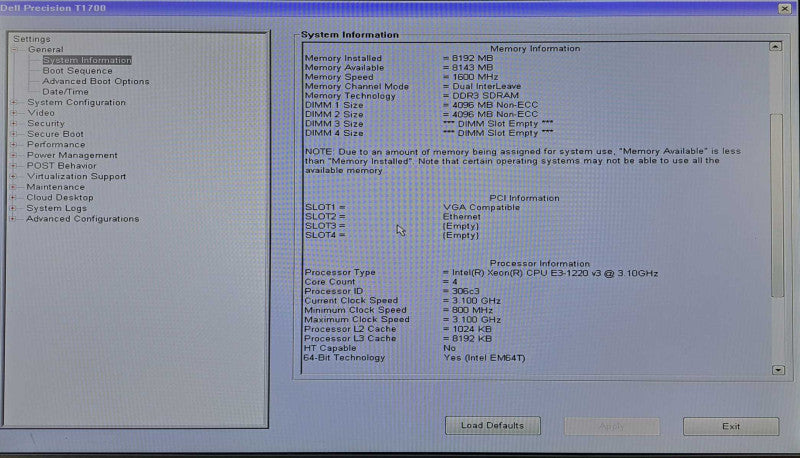800x458 pixels.
Task: Expand the POST Behavior node
Action: coord(14,166)
